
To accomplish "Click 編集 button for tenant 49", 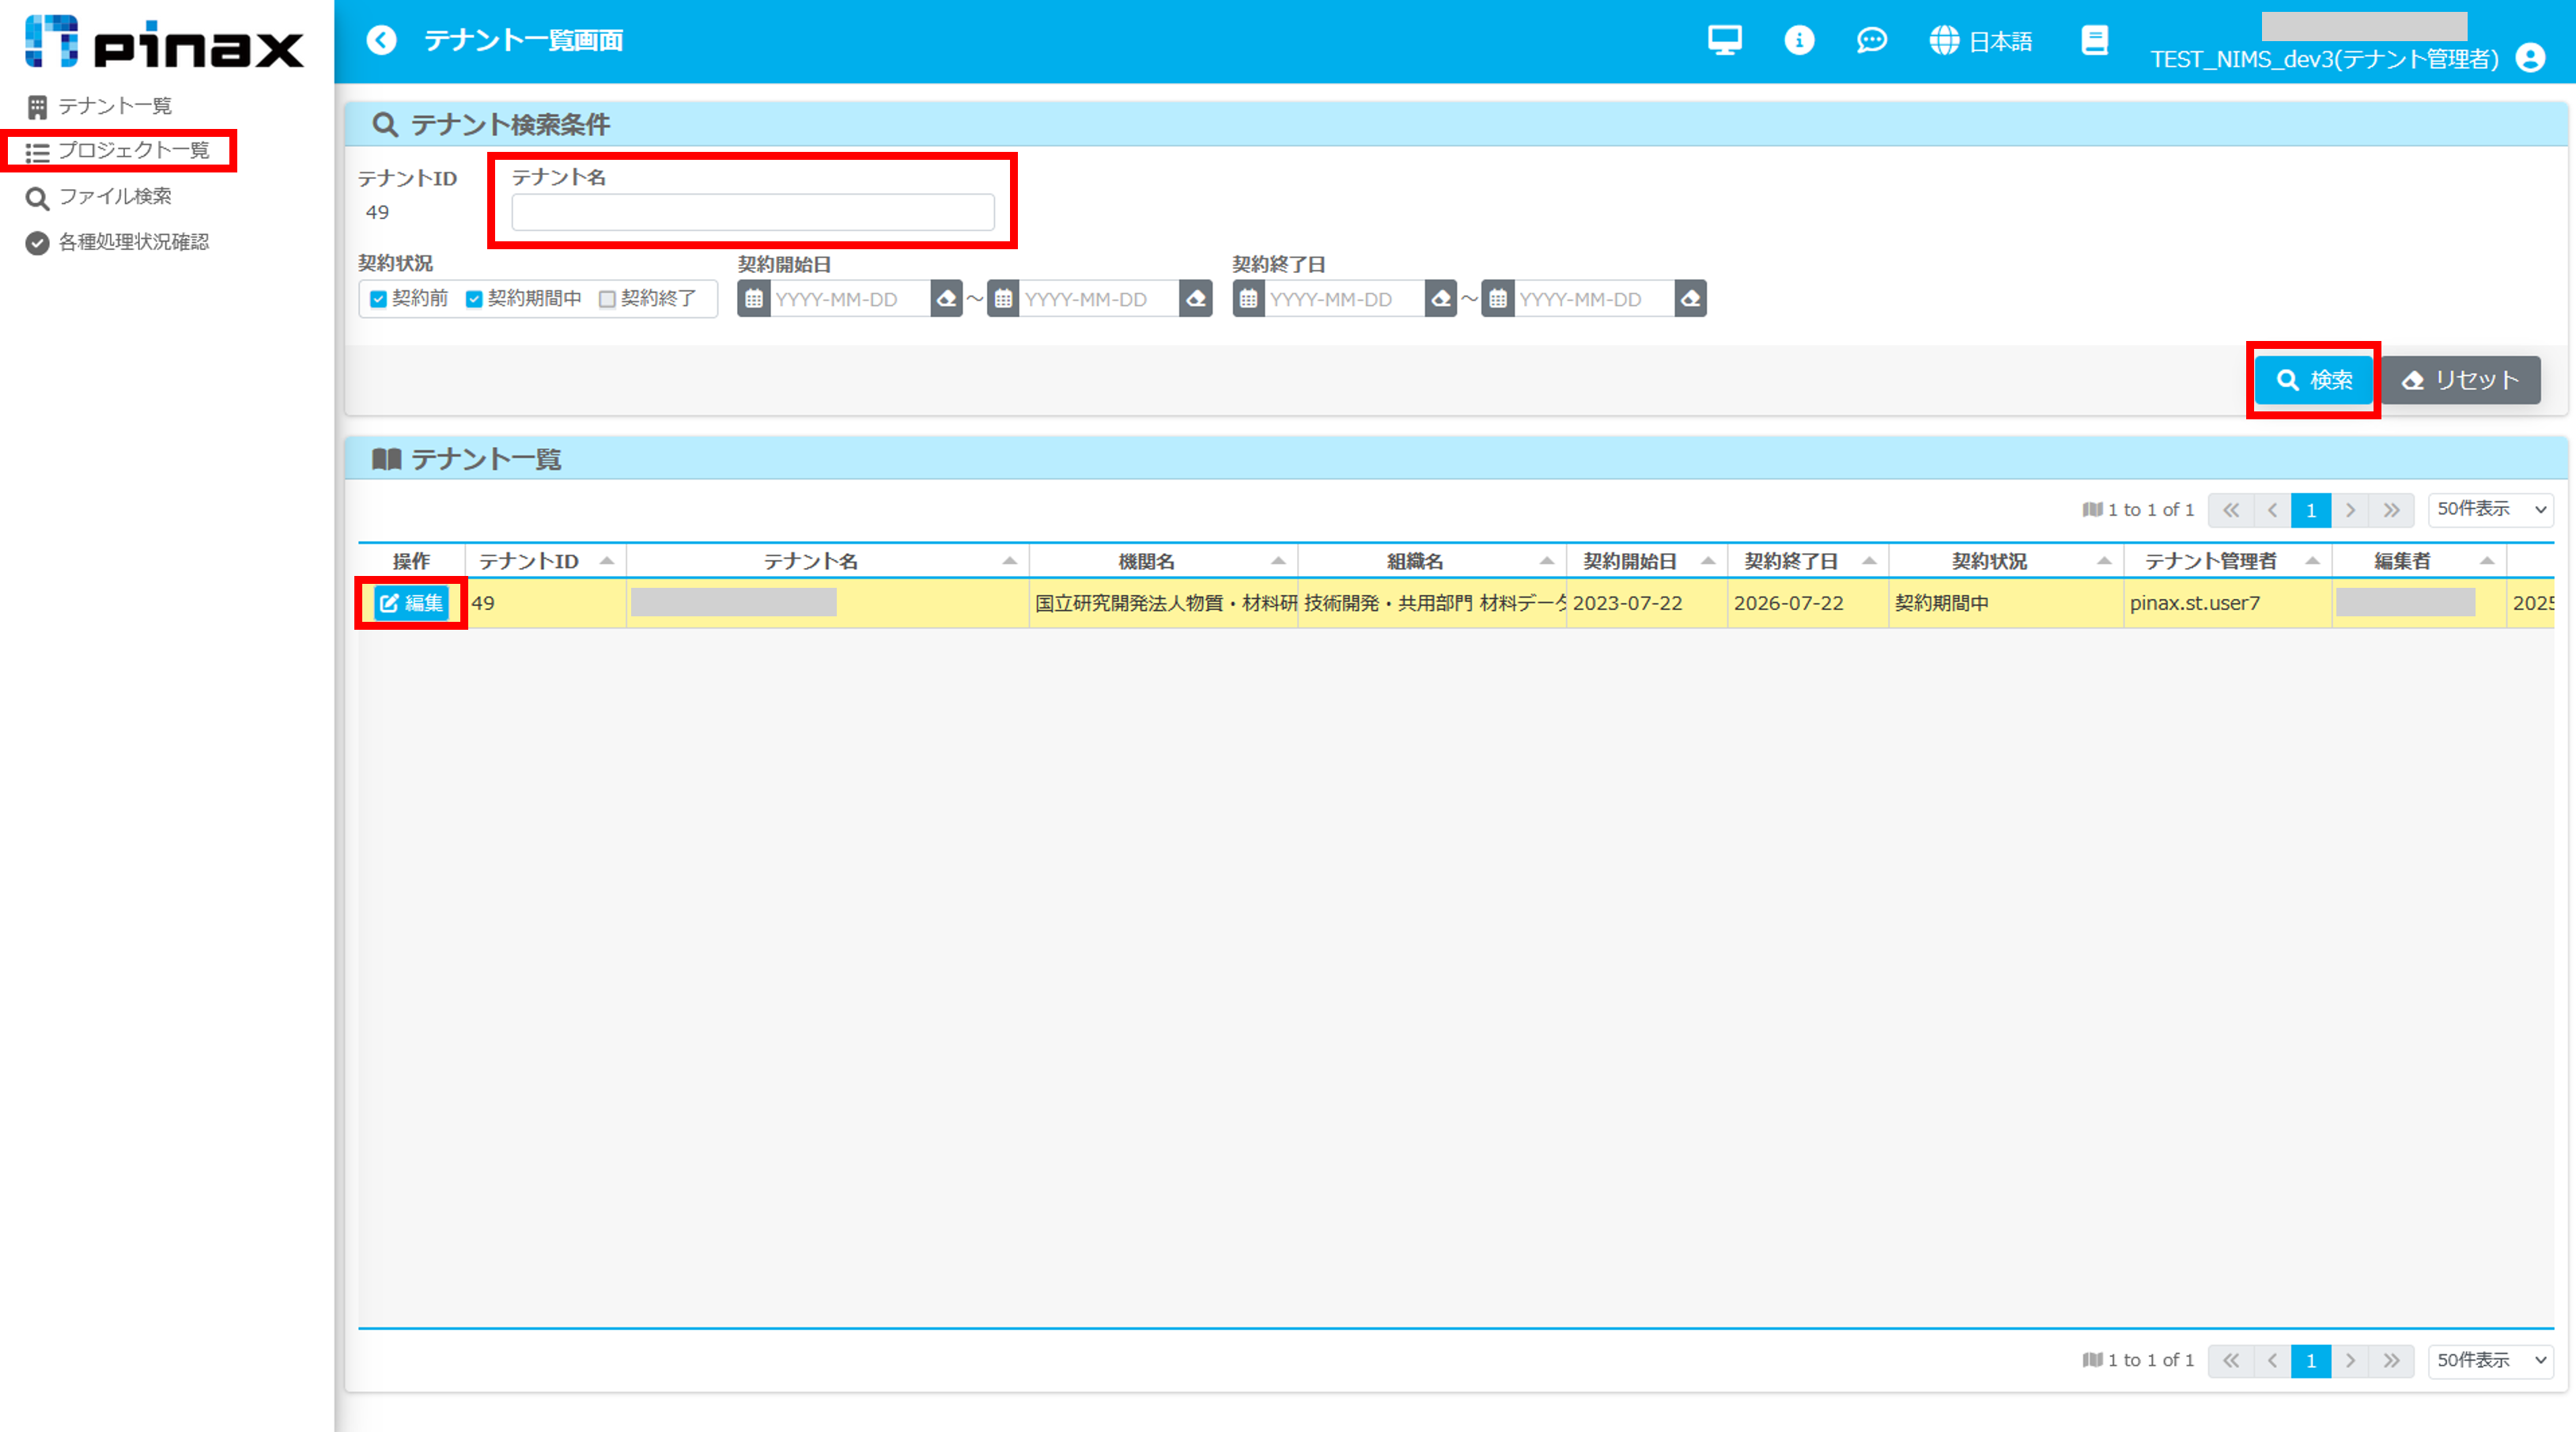I will tap(411, 603).
